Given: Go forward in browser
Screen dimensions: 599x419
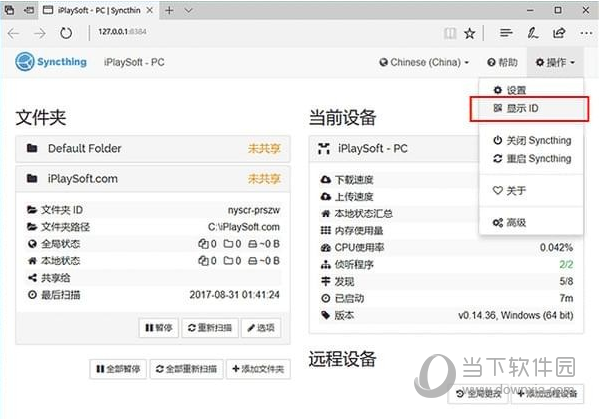Looking at the screenshot, I should pos(40,34).
